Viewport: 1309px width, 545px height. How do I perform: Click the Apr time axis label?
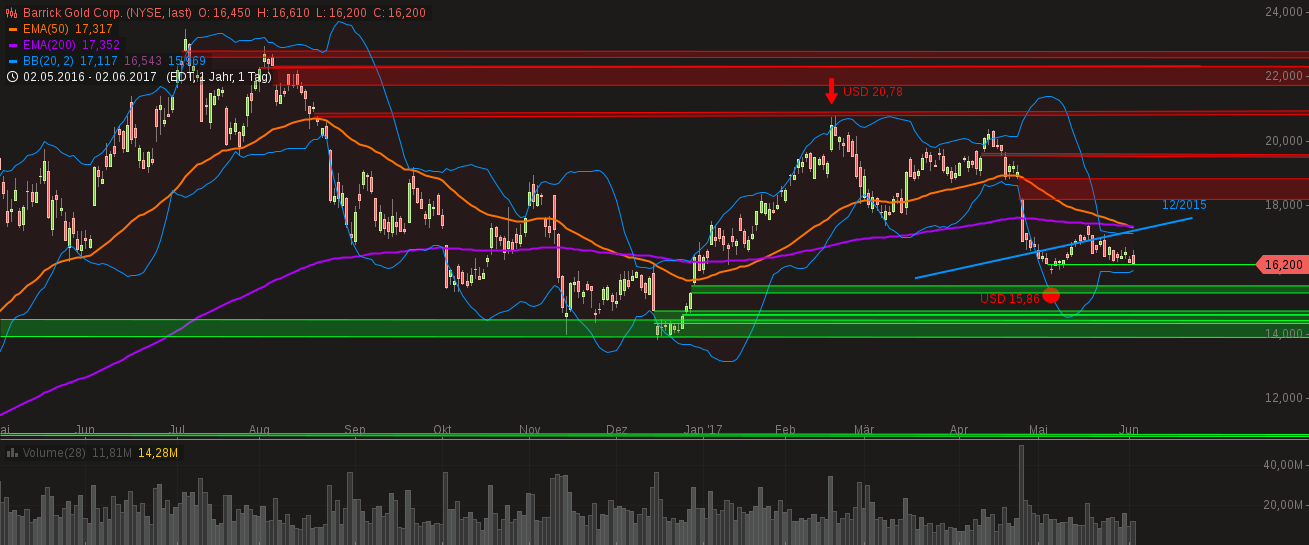(959, 430)
